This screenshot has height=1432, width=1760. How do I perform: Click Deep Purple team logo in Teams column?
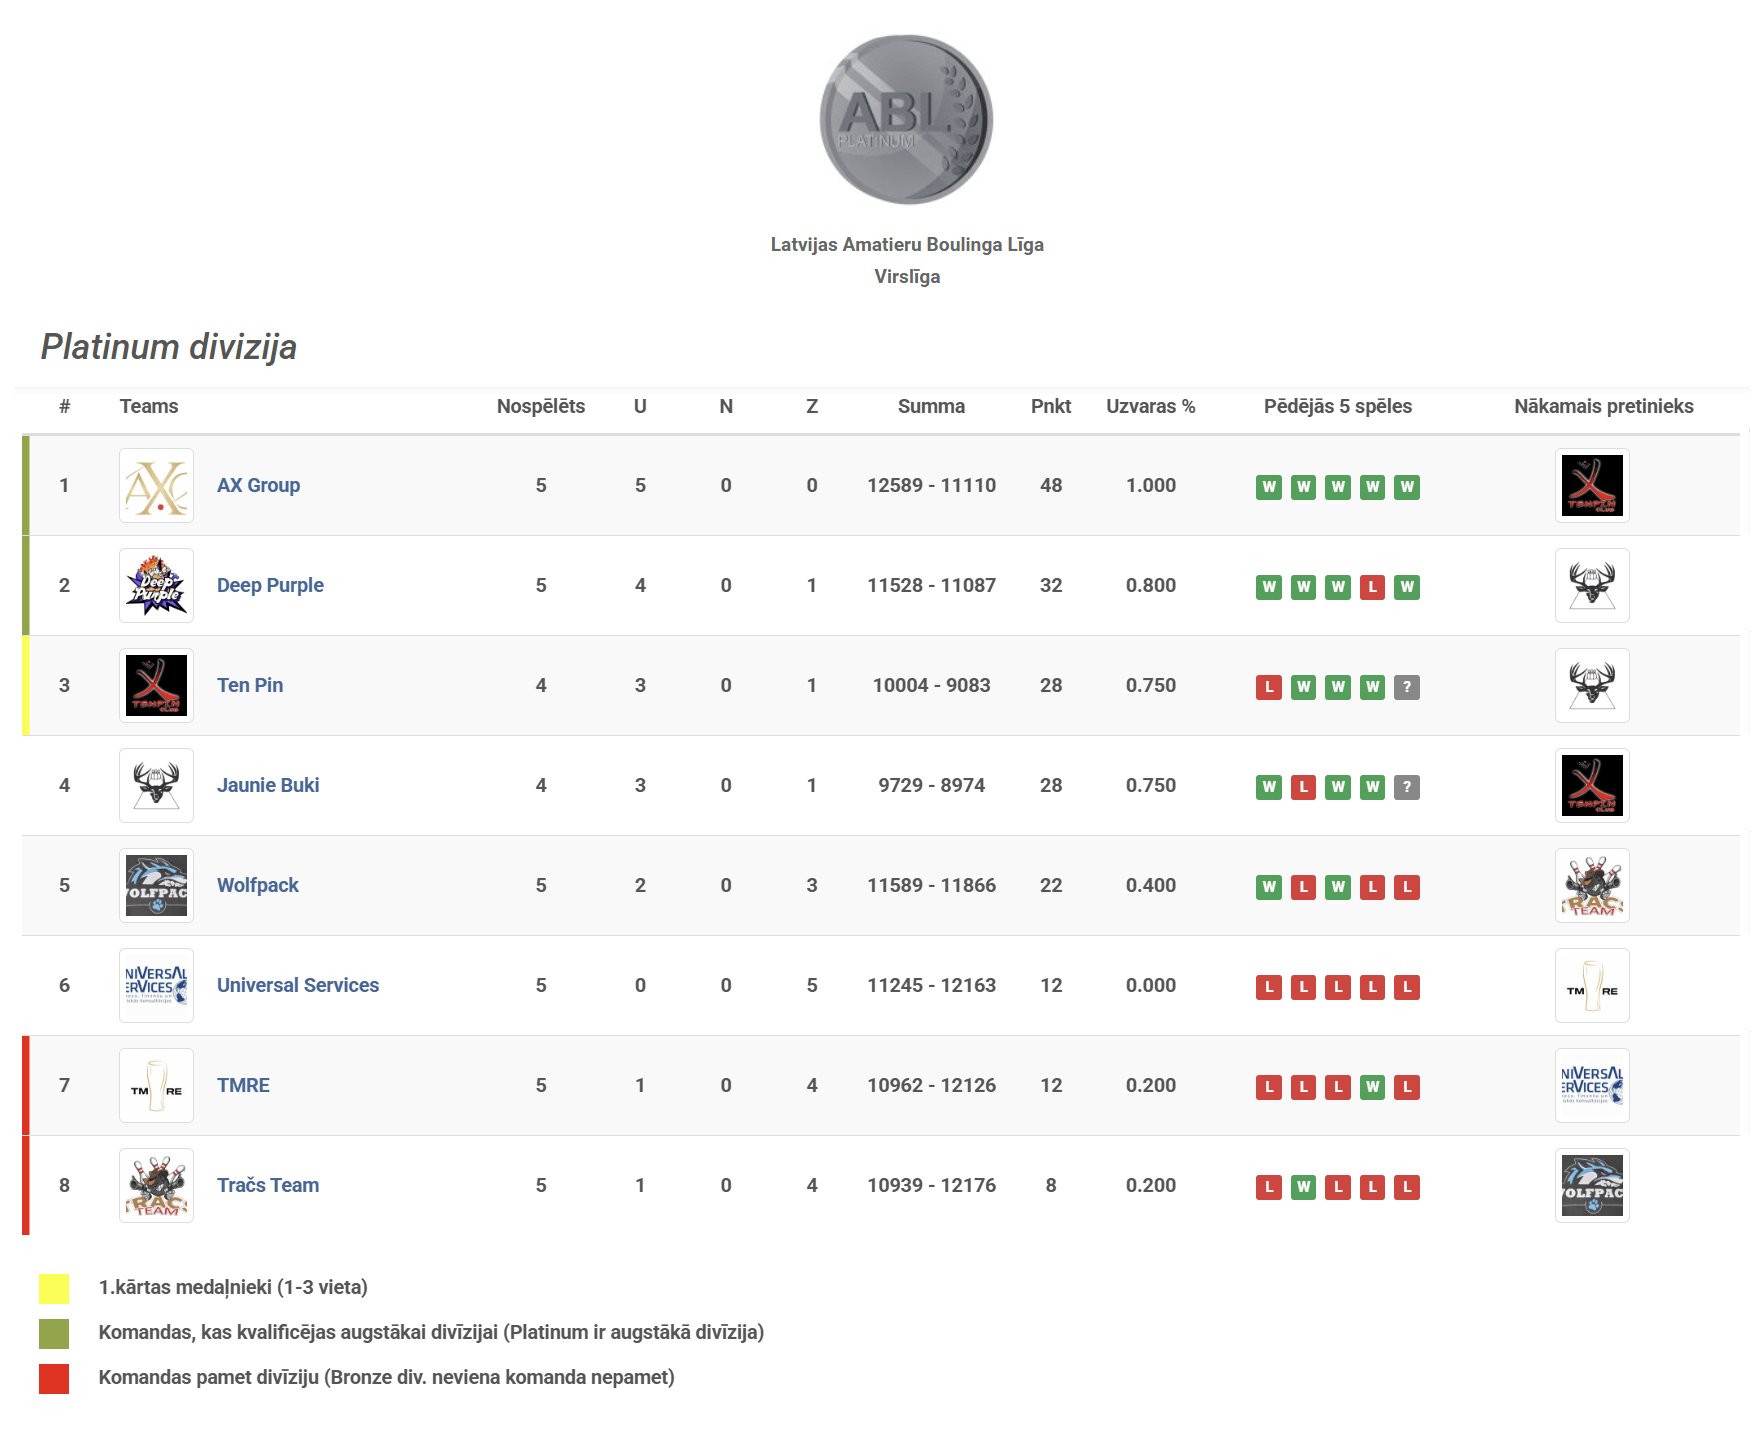point(156,585)
